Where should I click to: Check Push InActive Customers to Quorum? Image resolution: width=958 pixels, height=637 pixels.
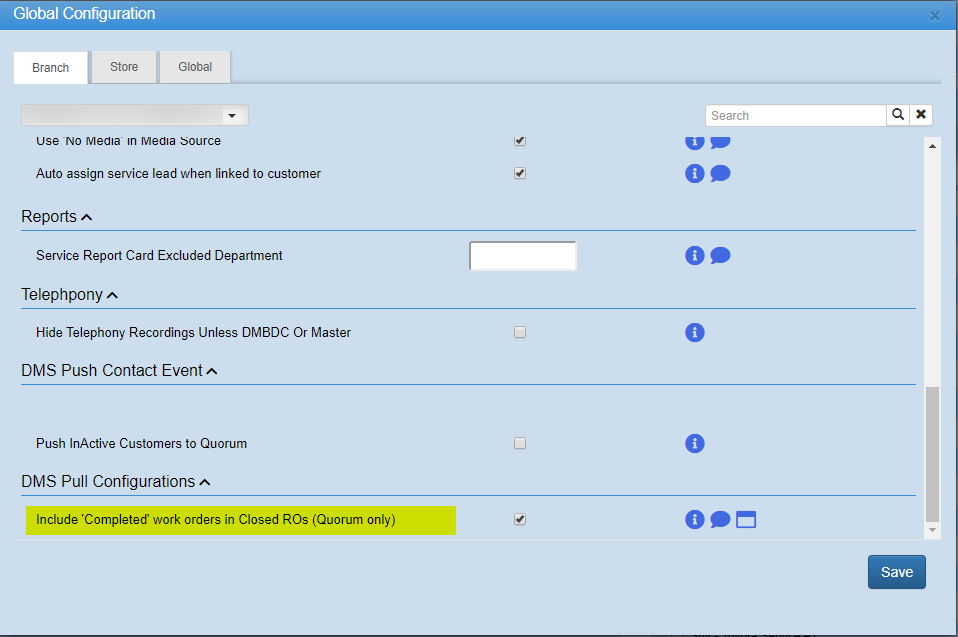[520, 443]
